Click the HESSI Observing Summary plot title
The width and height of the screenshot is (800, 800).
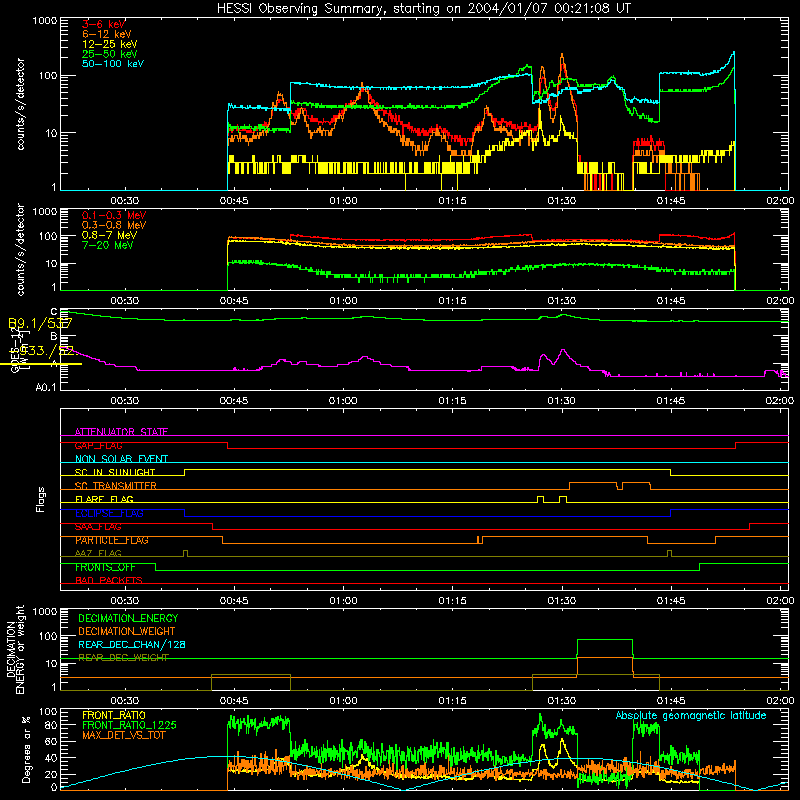pyautogui.click(x=423, y=8)
